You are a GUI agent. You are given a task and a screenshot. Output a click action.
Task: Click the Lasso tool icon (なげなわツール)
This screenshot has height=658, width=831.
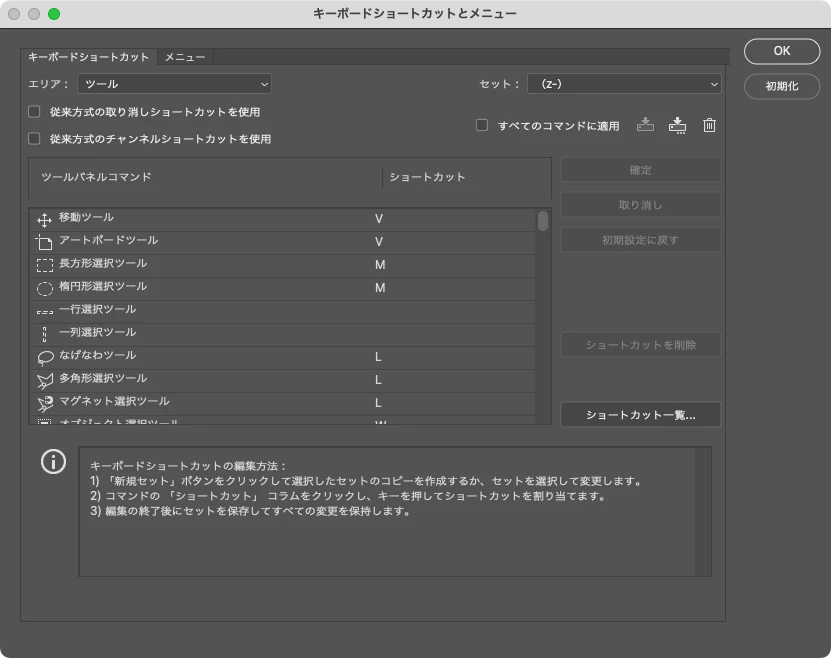[x=45, y=358]
